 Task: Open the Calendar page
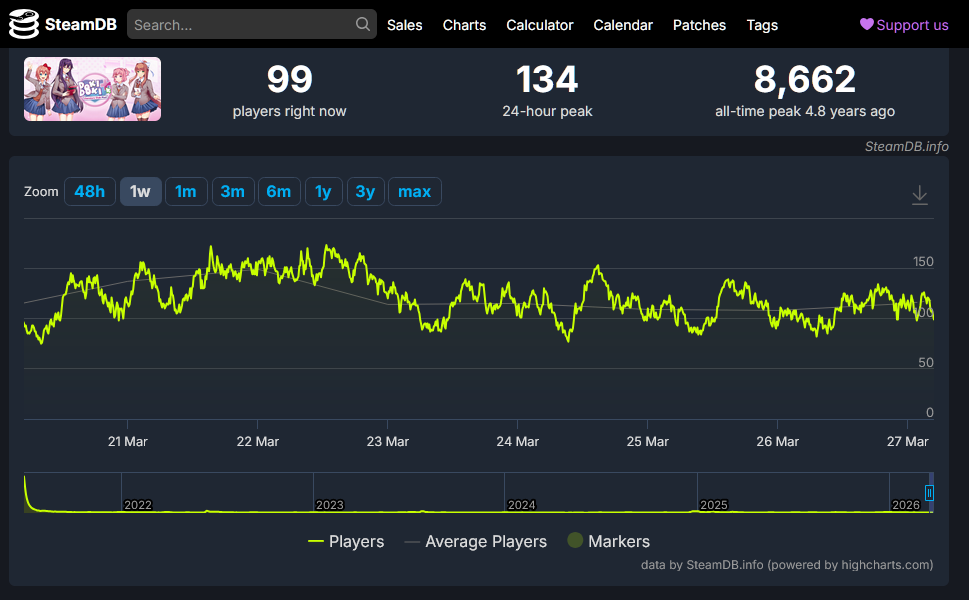point(623,25)
